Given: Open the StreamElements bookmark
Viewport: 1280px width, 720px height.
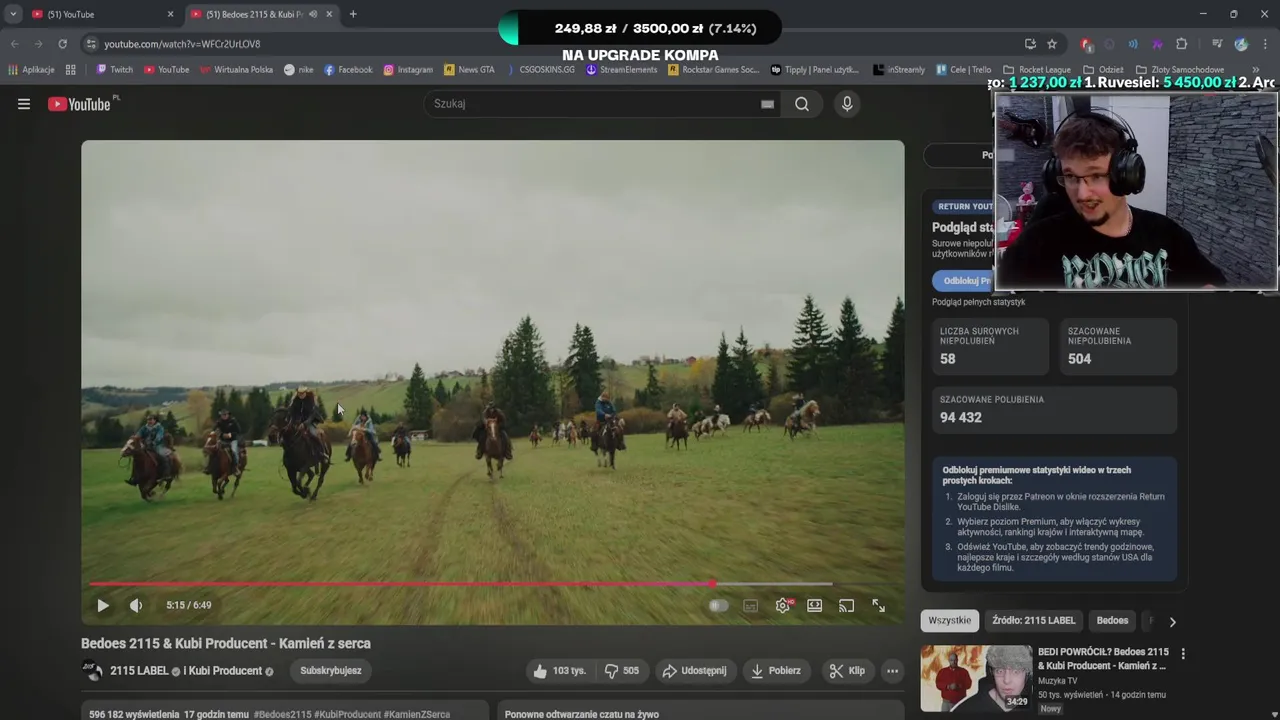Looking at the screenshot, I should coord(621,70).
